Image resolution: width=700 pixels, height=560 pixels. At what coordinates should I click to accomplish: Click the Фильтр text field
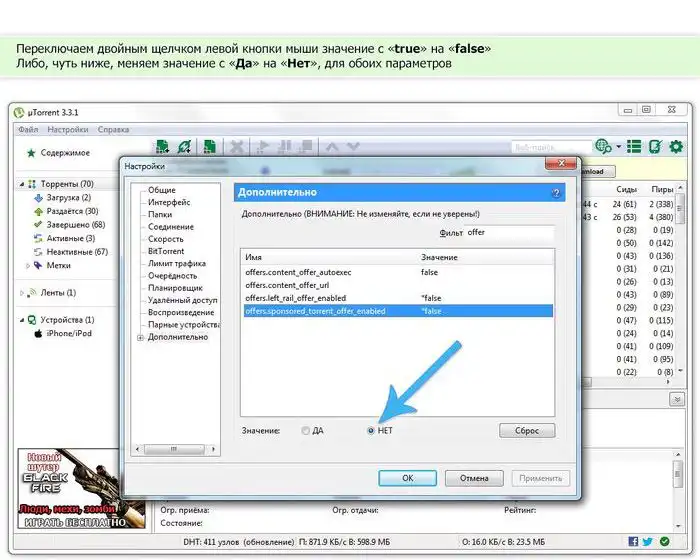pyautogui.click(x=508, y=233)
